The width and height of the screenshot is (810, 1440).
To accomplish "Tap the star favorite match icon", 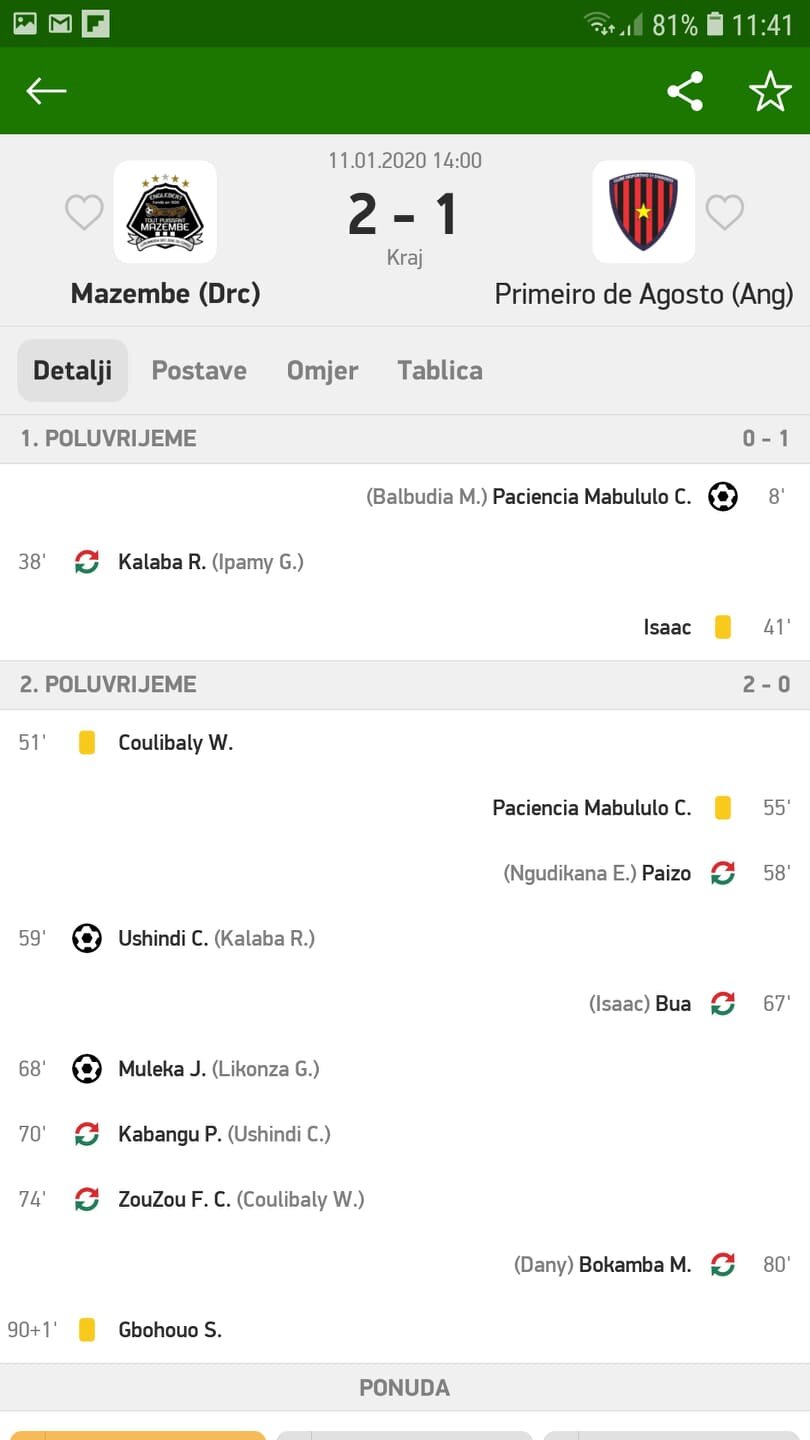I will tap(770, 91).
